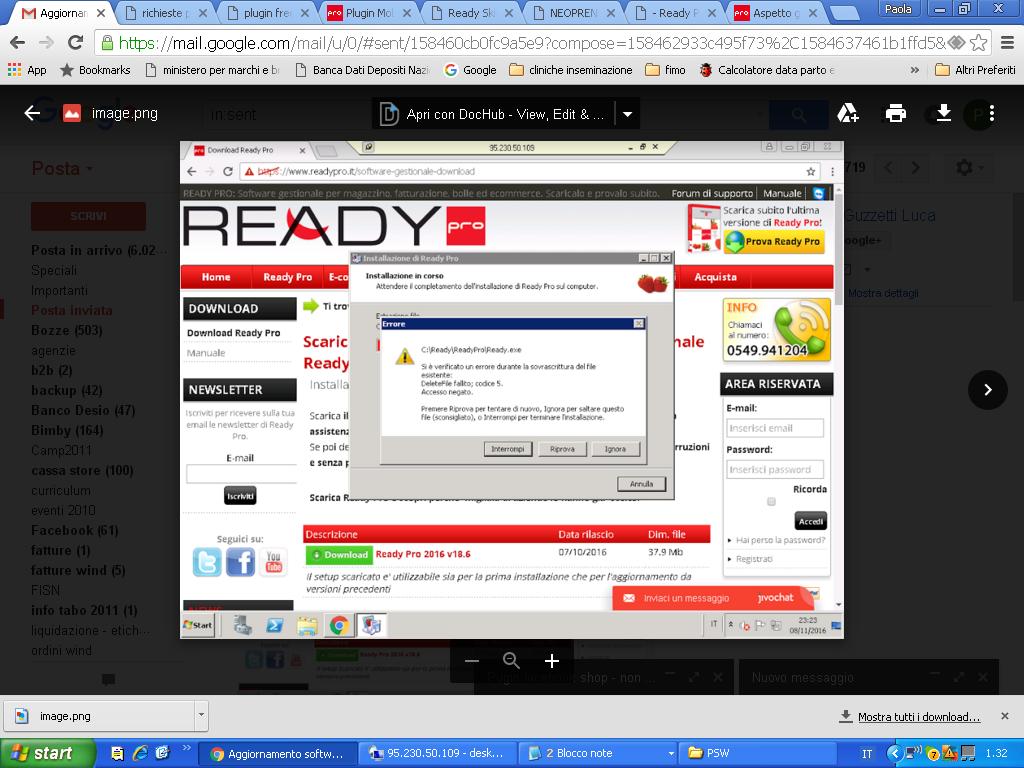Switch to the Aggiornamento Gmail tab
The image size is (1024, 768).
63,12
